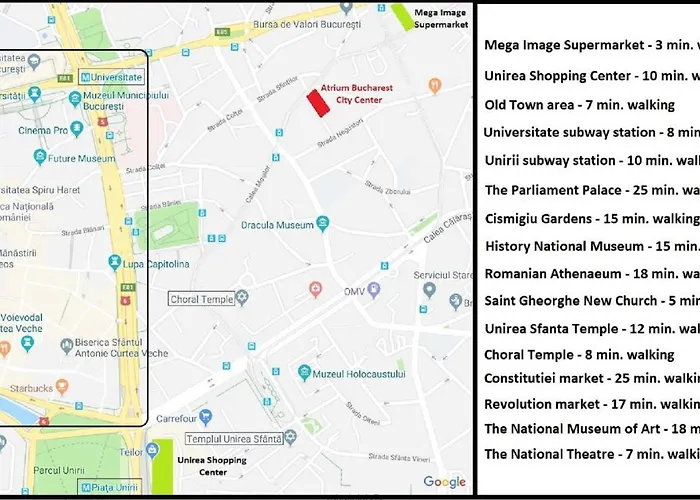Viewport: 700px width, 500px height.
Task: Click the red Atrium Bucharest building marker
Action: pos(318,103)
